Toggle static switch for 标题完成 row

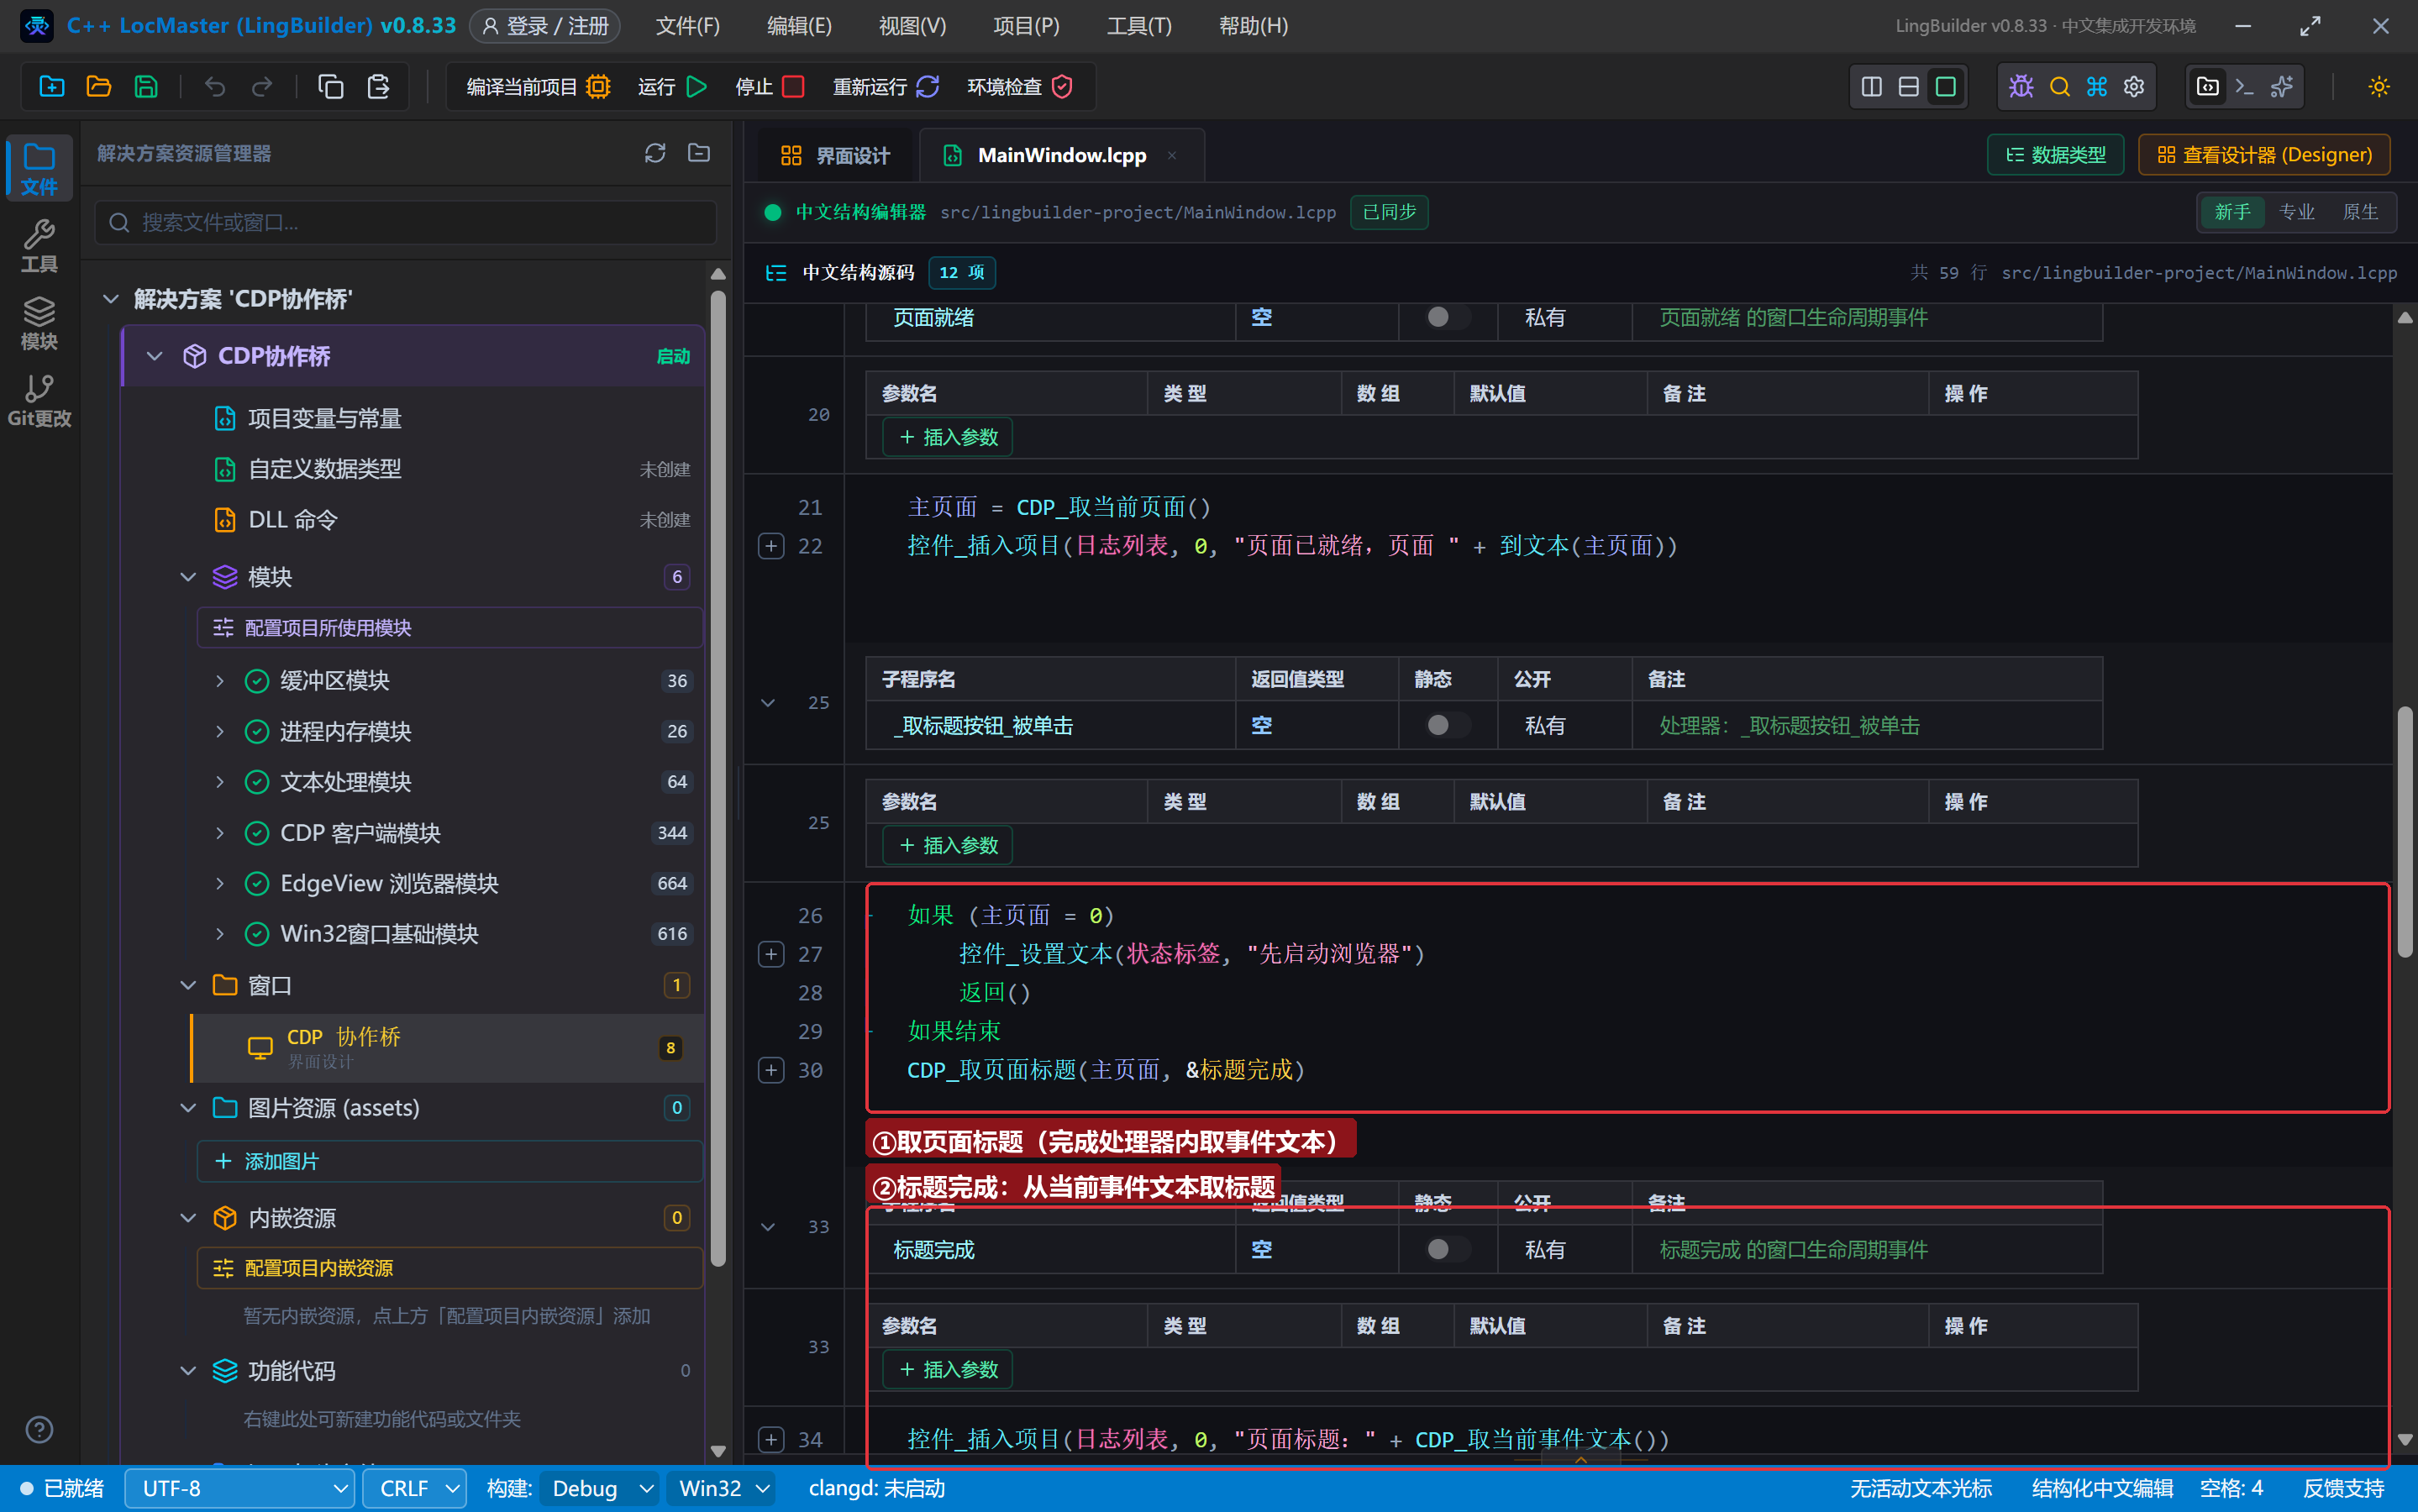click(1447, 1249)
